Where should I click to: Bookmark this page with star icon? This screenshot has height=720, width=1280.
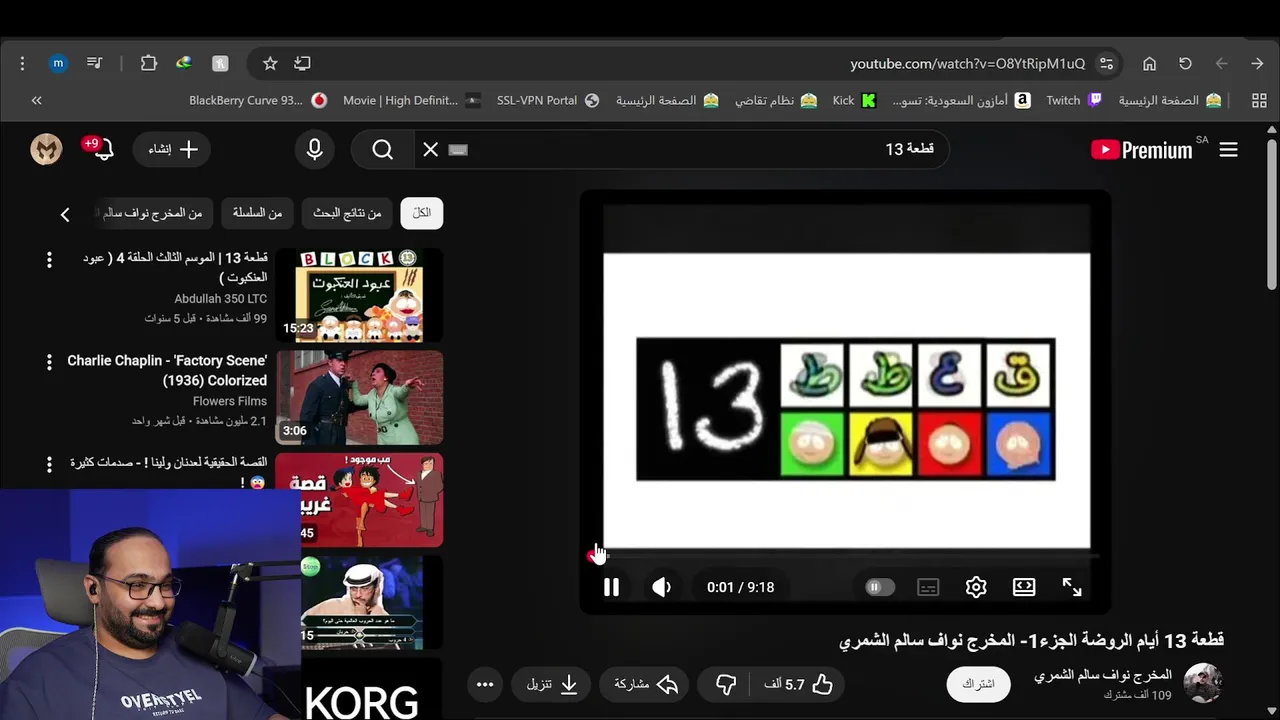(x=270, y=63)
